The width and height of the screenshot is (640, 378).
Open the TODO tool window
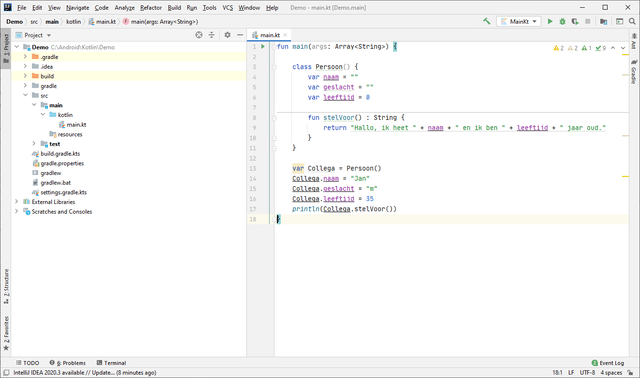point(27,363)
